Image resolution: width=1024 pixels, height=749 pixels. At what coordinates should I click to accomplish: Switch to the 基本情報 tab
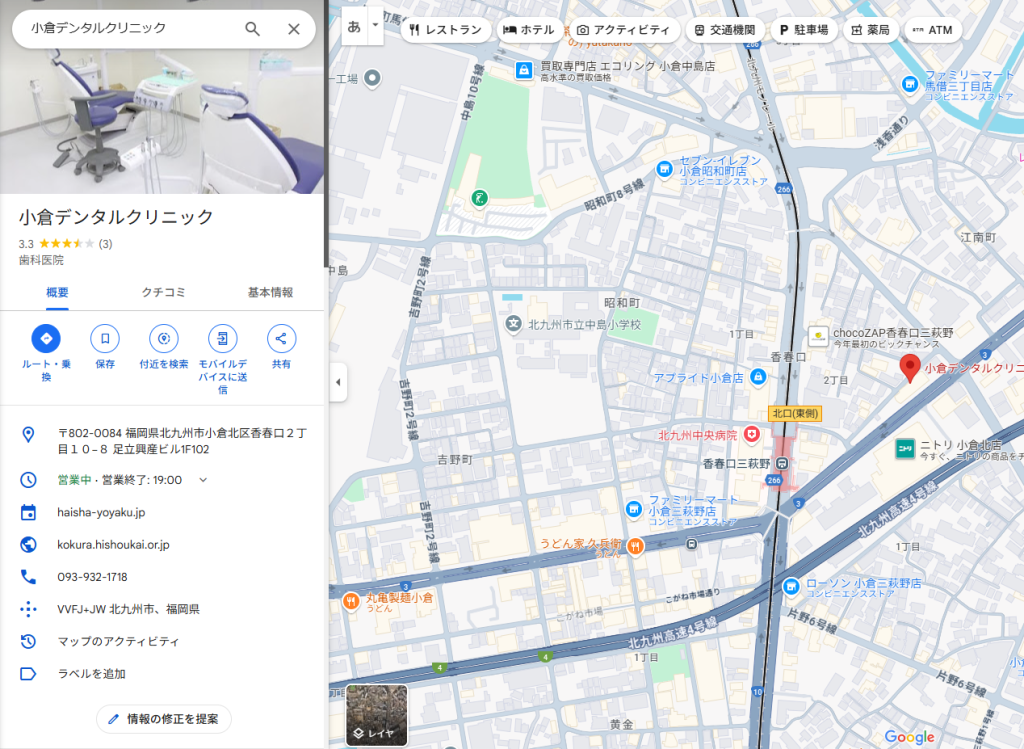pos(270,292)
